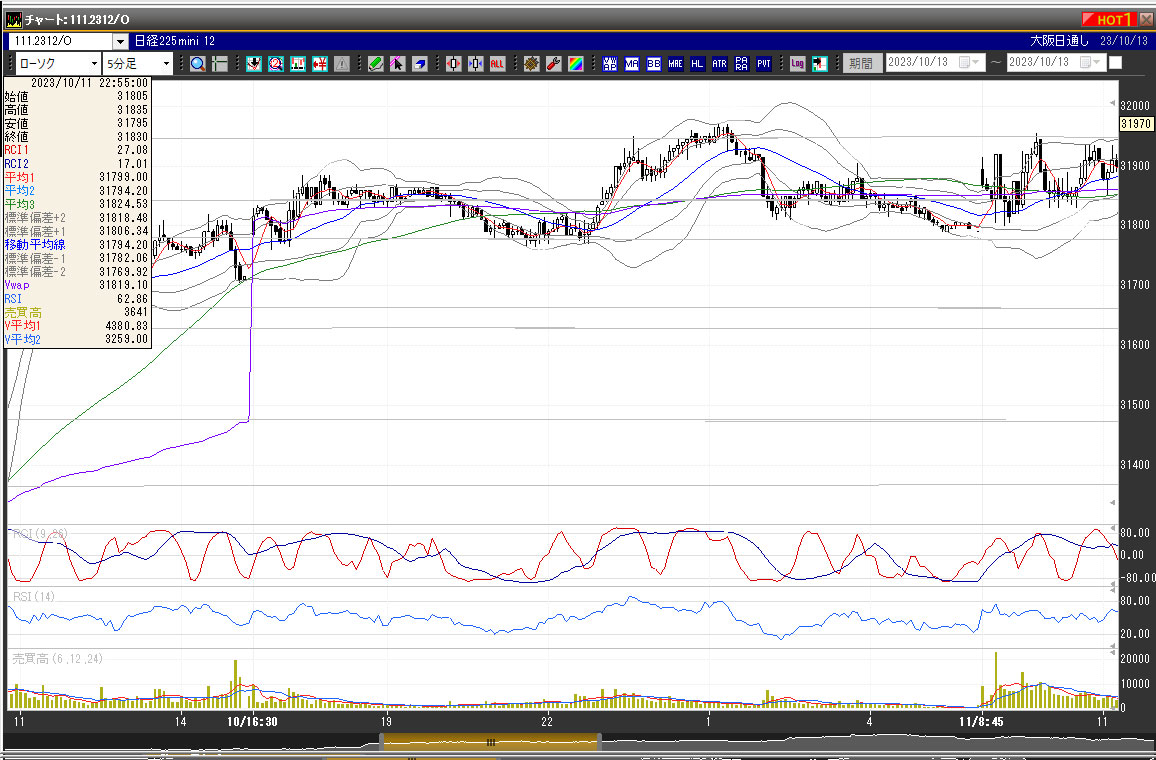Toggle the ATR indicator

[720, 64]
